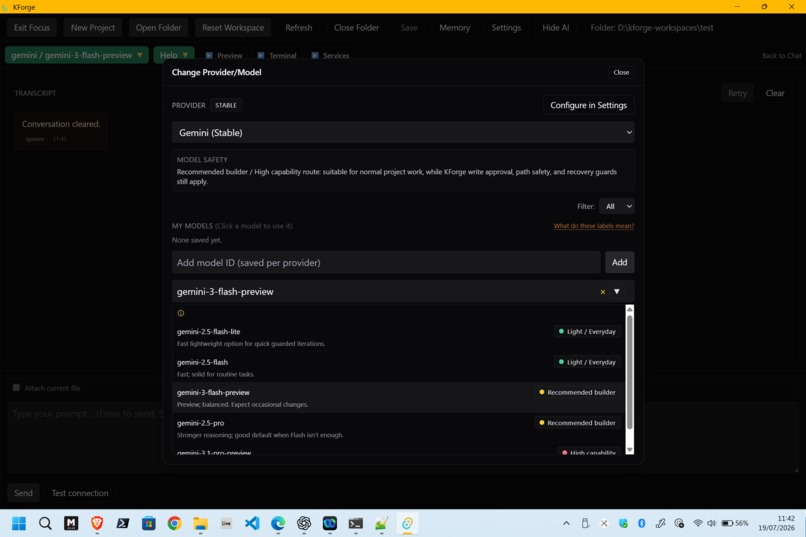Viewport: 806px width, 537px height.
Task: Launch the Brave browser from the taskbar
Action: [97, 523]
